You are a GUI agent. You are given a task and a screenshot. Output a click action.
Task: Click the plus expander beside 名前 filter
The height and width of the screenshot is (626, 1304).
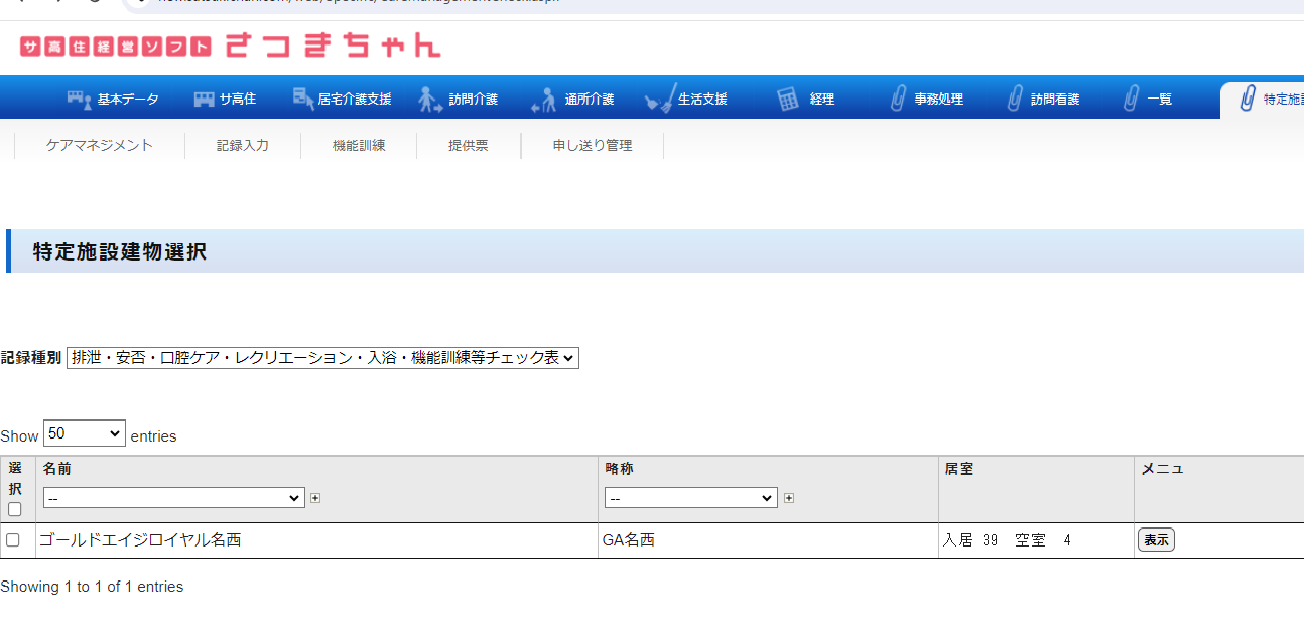tap(315, 498)
